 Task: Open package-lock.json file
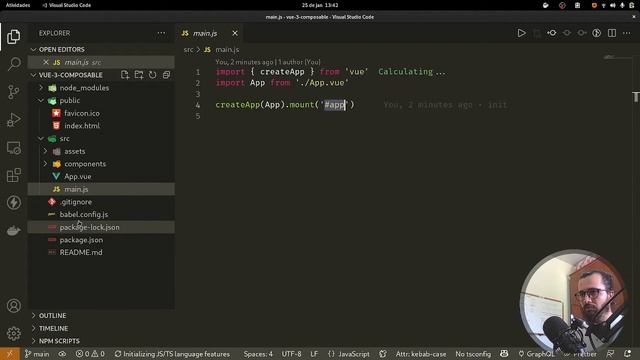(x=101, y=227)
